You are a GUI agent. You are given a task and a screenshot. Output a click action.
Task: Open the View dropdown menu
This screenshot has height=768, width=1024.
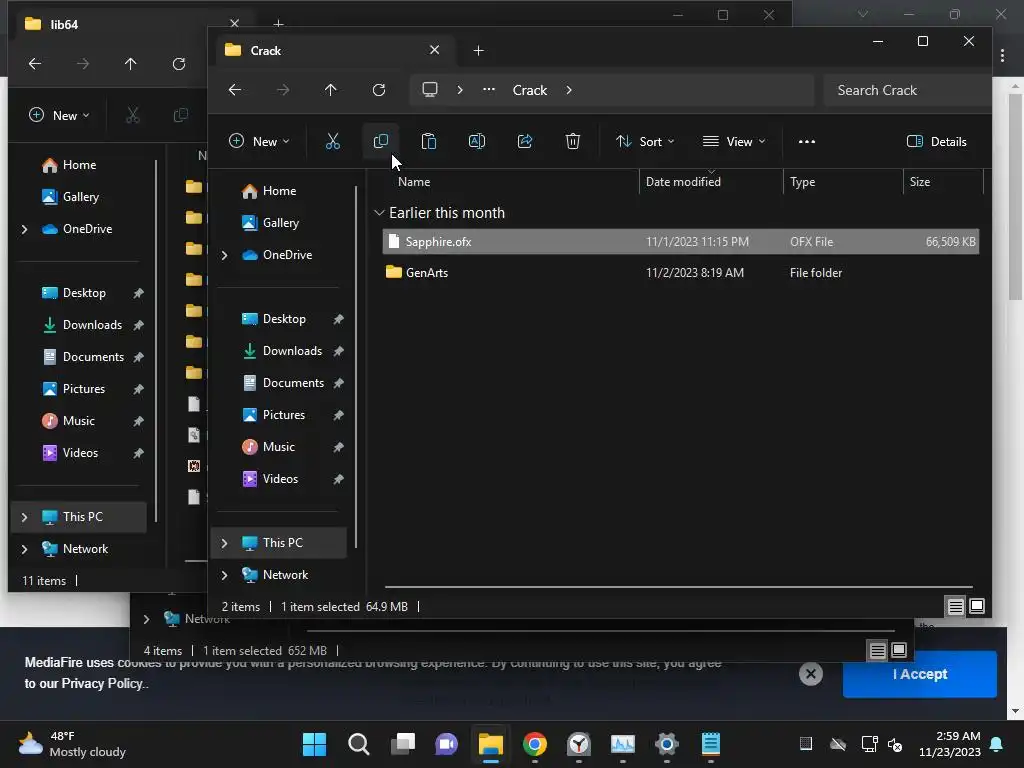click(x=734, y=141)
